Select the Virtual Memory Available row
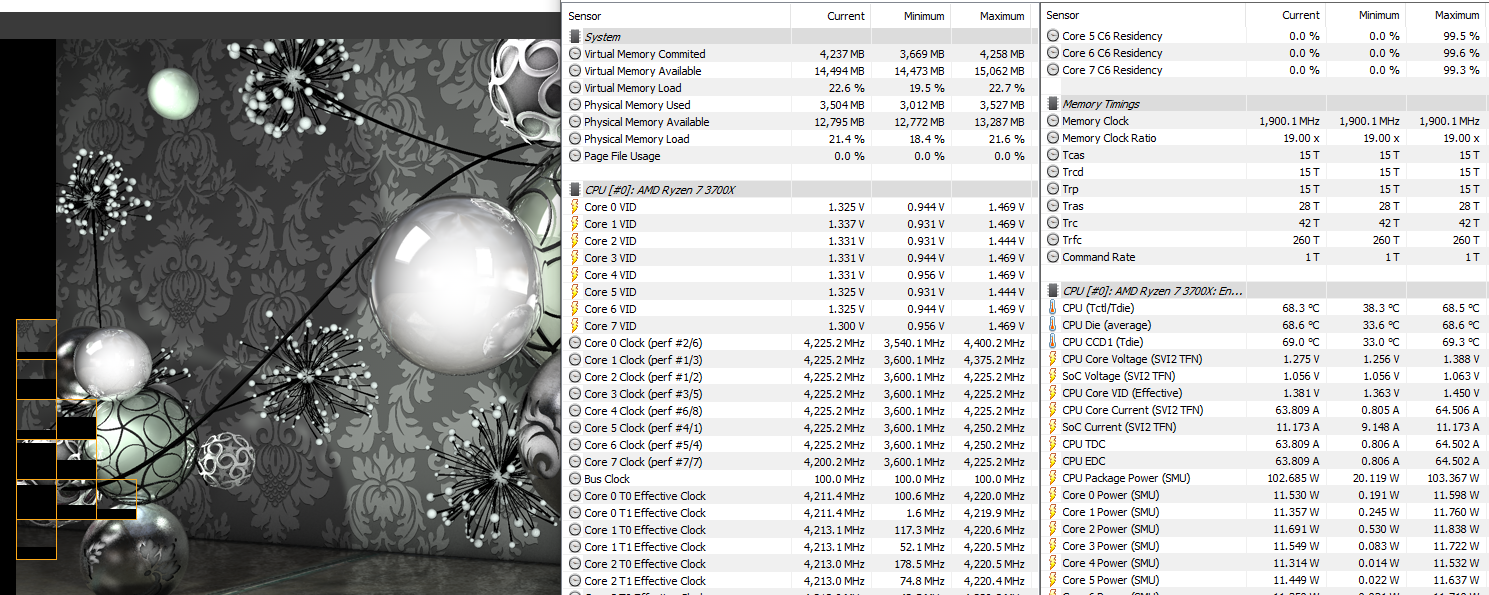This screenshot has height=595, width=1489. coord(798,71)
